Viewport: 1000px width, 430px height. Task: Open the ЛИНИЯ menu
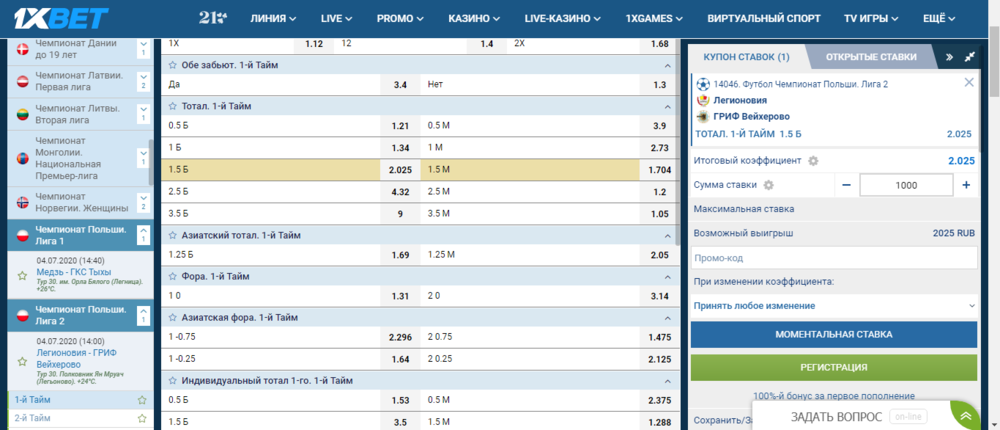(x=273, y=19)
